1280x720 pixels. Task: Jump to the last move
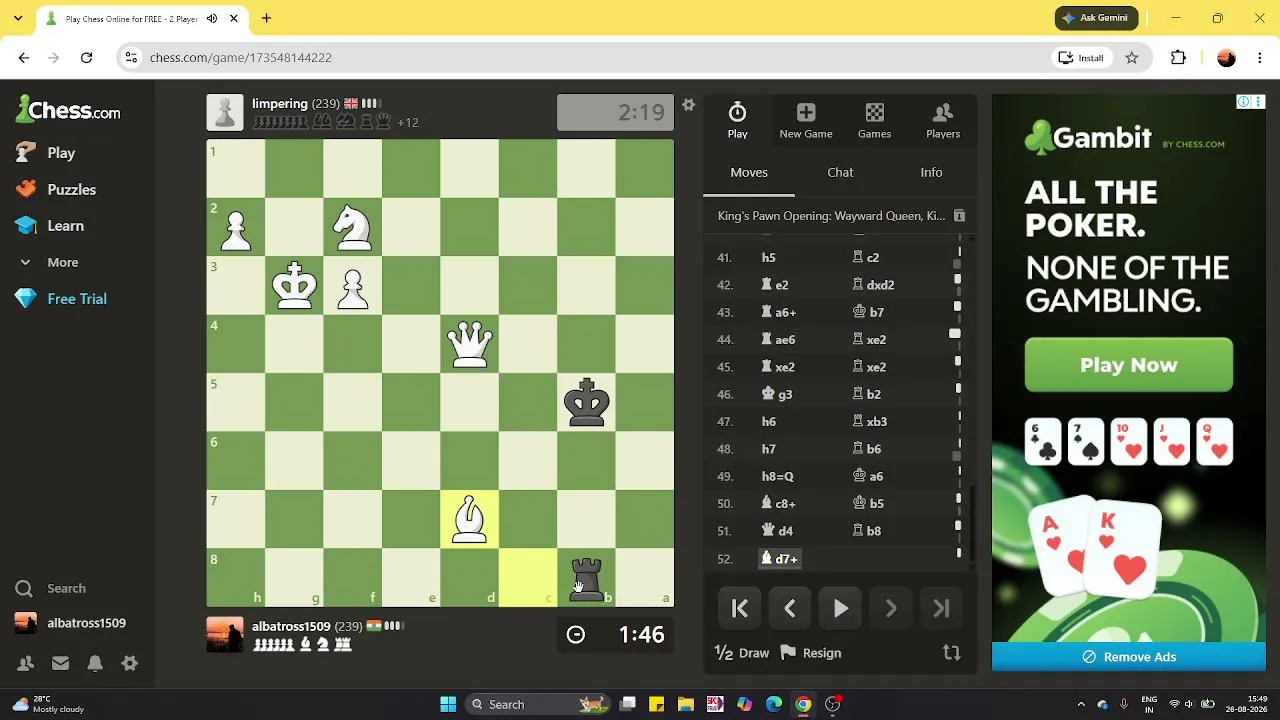click(941, 608)
